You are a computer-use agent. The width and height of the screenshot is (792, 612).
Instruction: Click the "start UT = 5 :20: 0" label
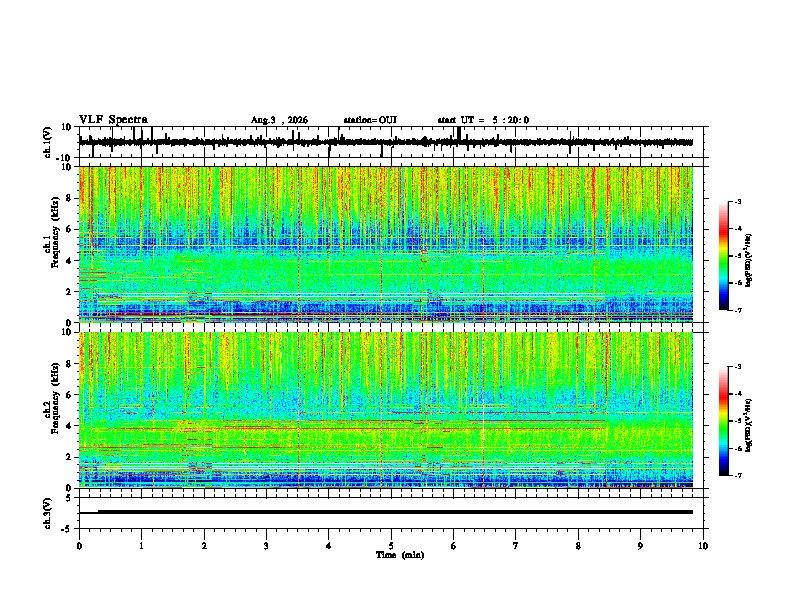click(483, 120)
